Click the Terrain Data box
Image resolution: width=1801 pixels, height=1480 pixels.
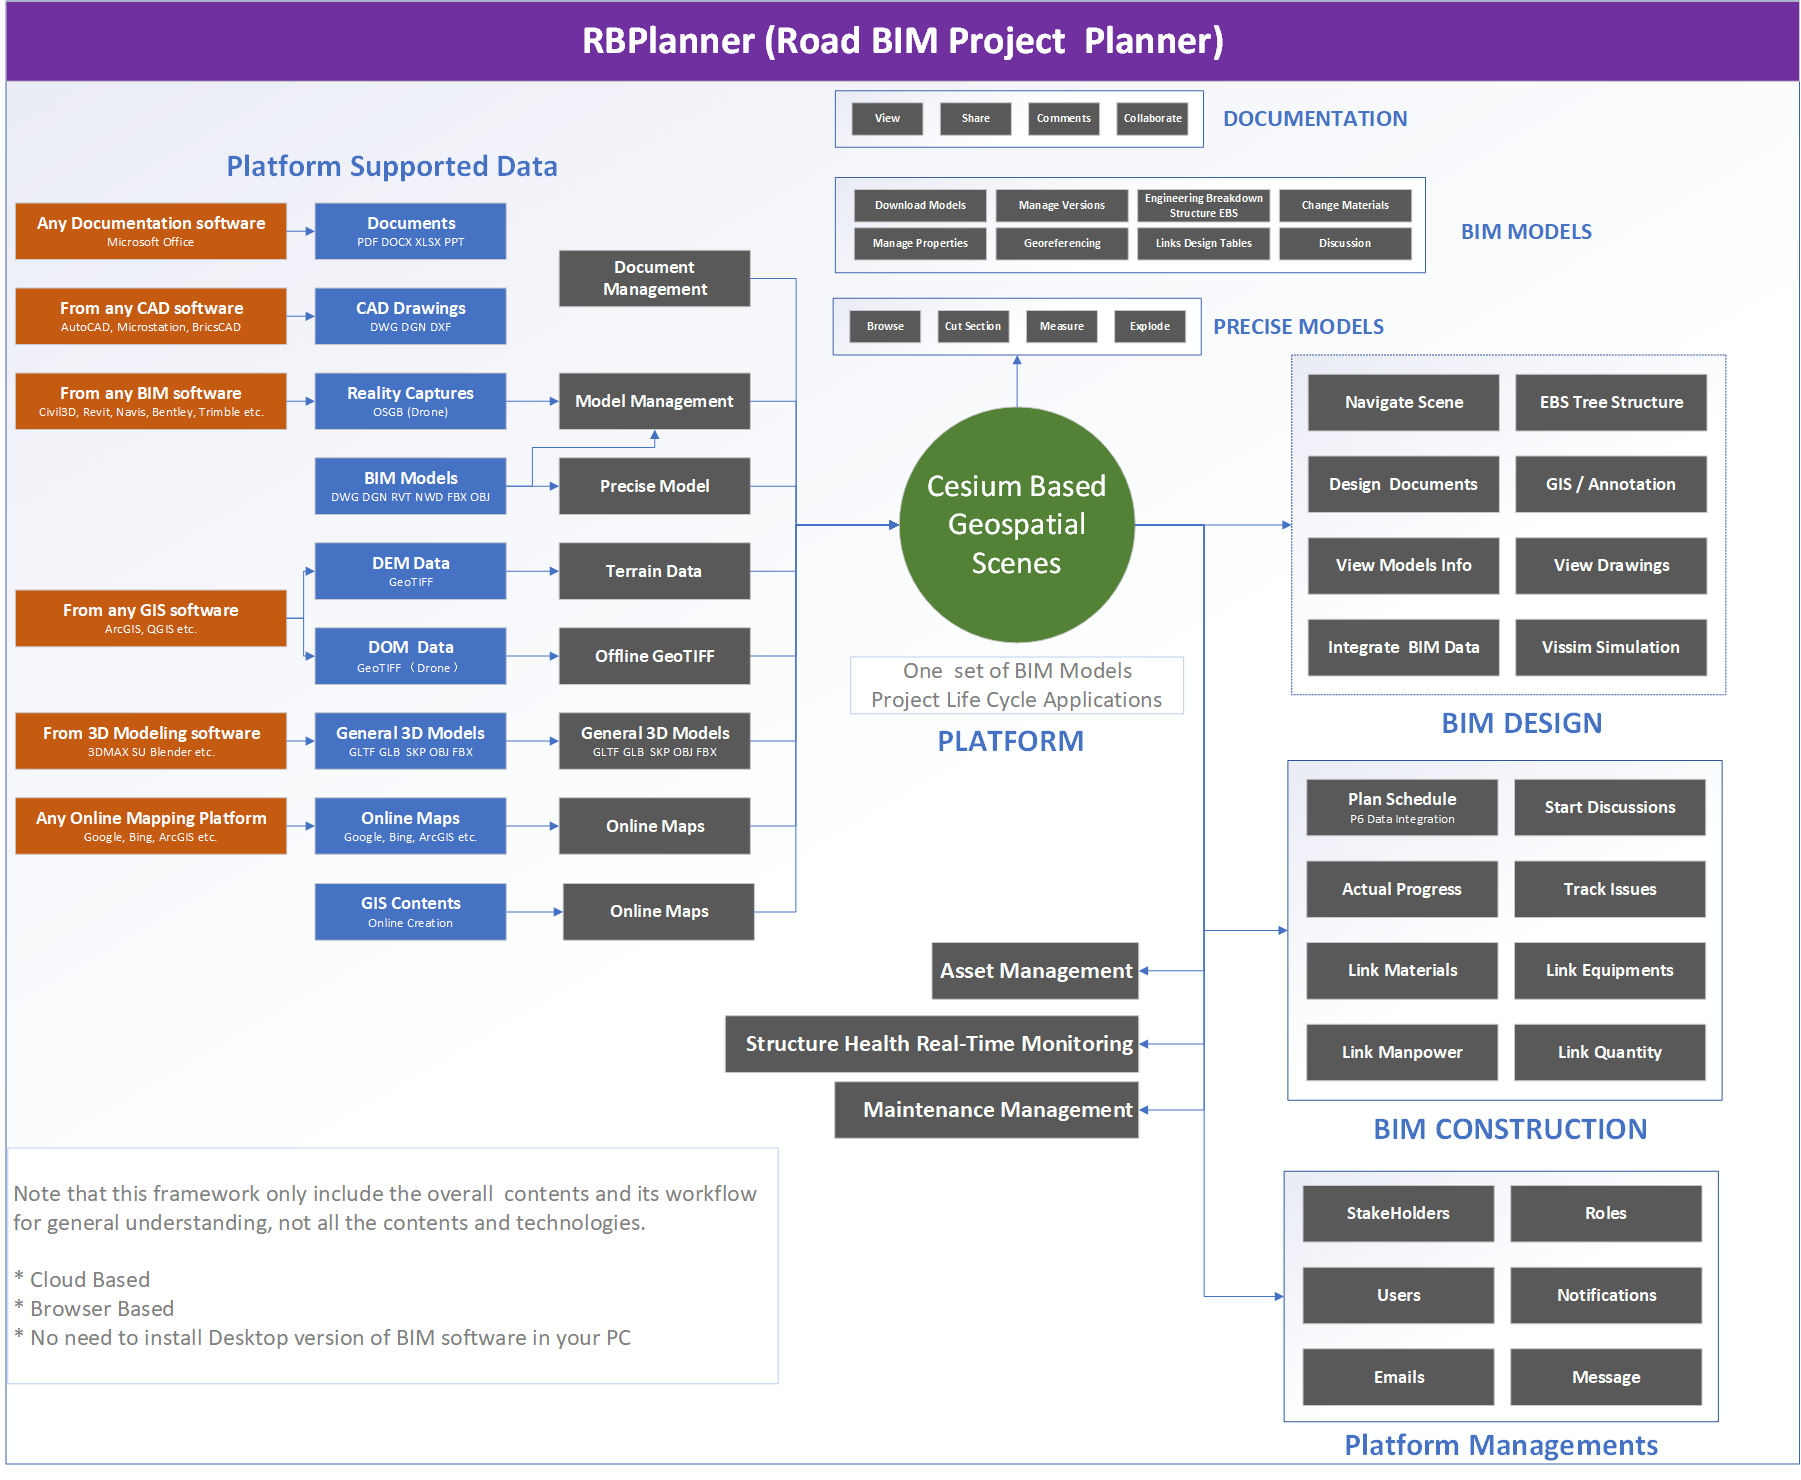click(654, 571)
